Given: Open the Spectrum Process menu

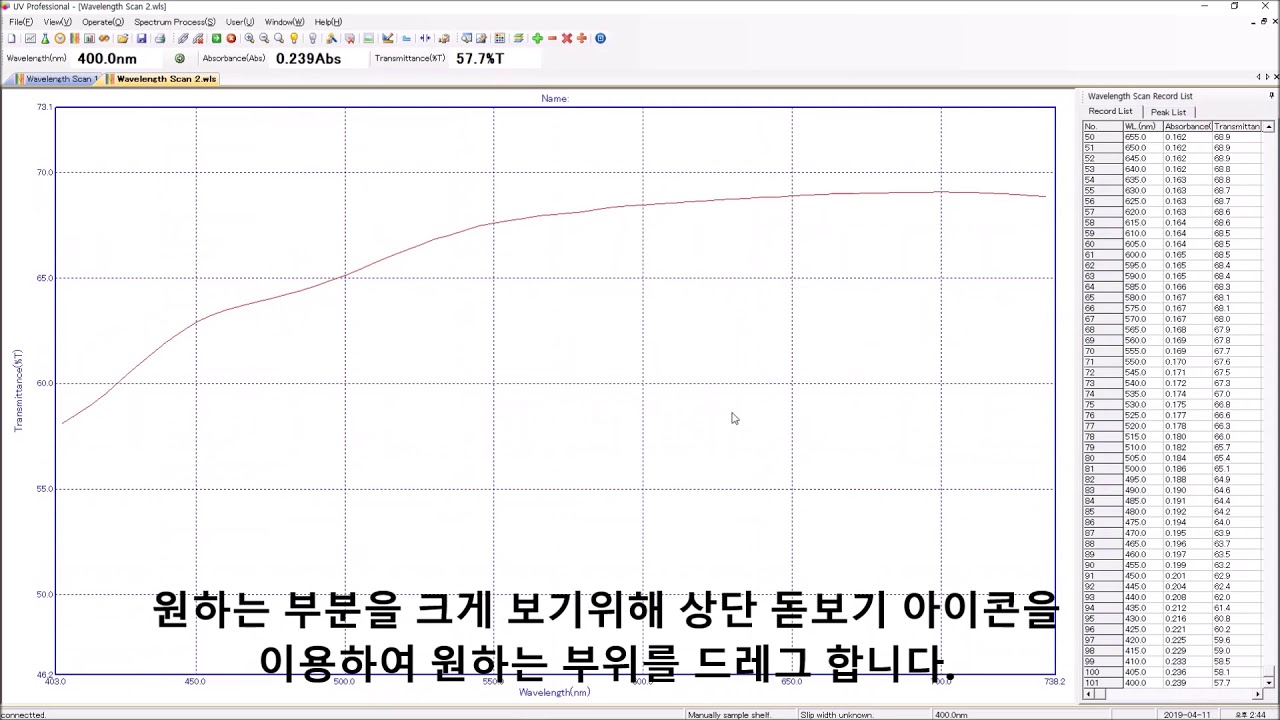Looking at the screenshot, I should pos(175,22).
